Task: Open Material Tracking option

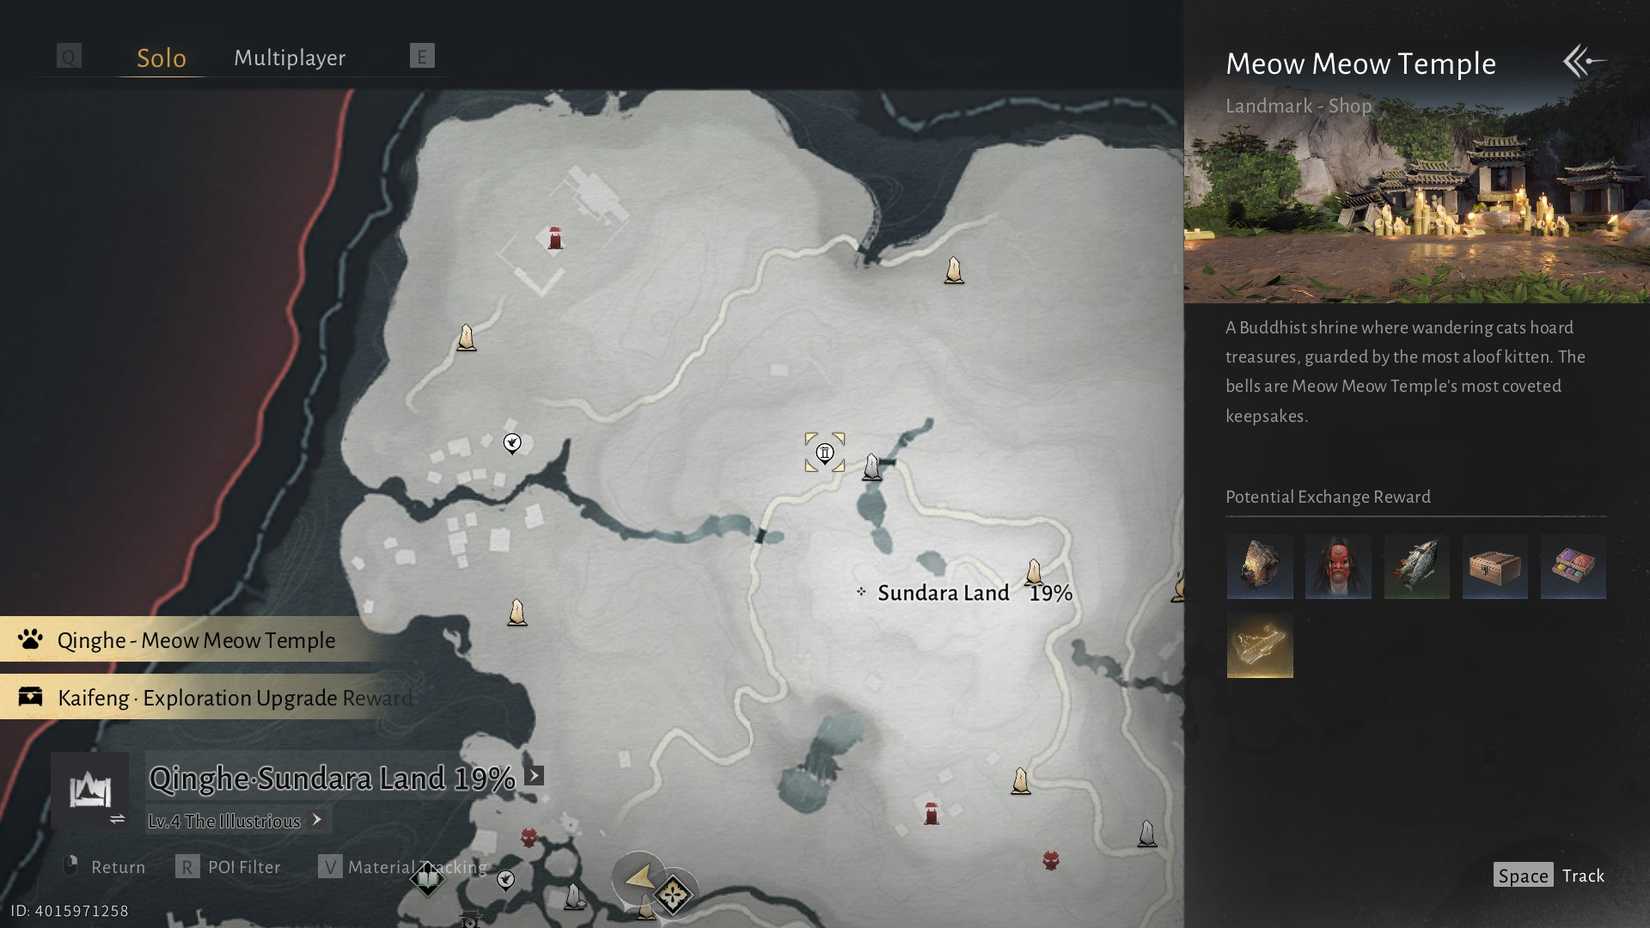Action: point(402,867)
